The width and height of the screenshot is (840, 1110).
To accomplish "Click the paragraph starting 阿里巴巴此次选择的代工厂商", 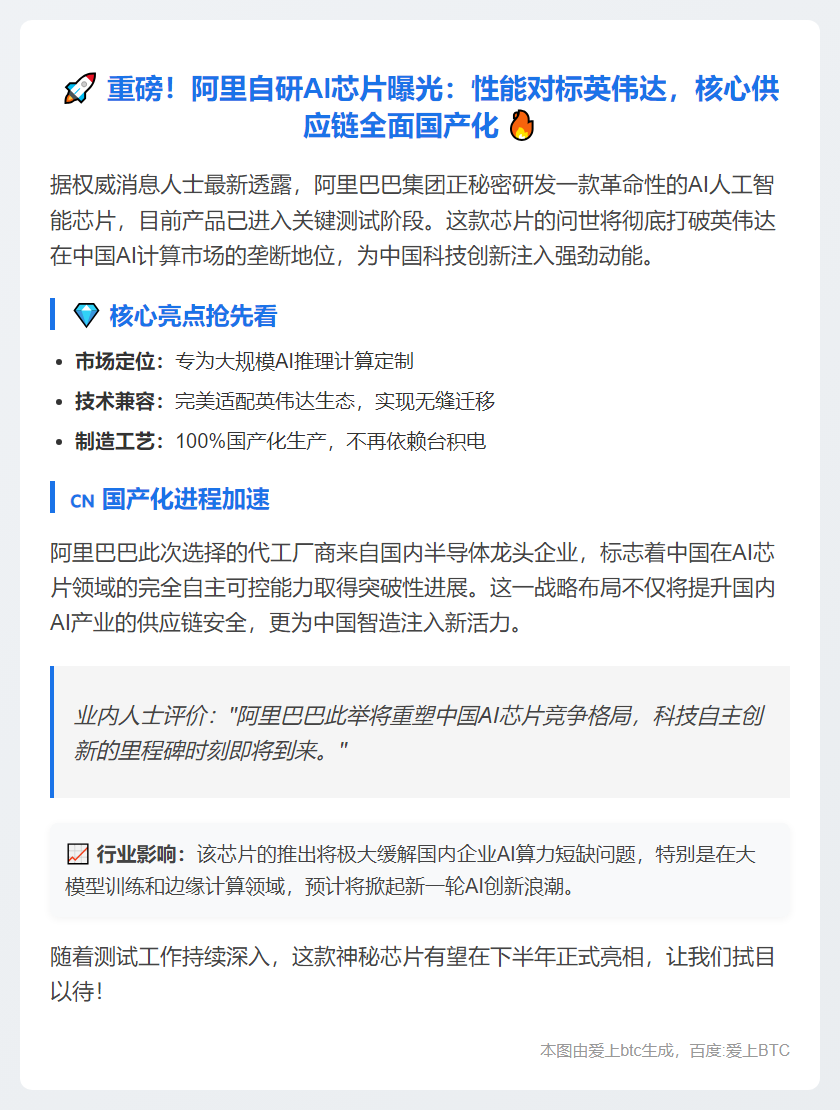I will [x=413, y=588].
